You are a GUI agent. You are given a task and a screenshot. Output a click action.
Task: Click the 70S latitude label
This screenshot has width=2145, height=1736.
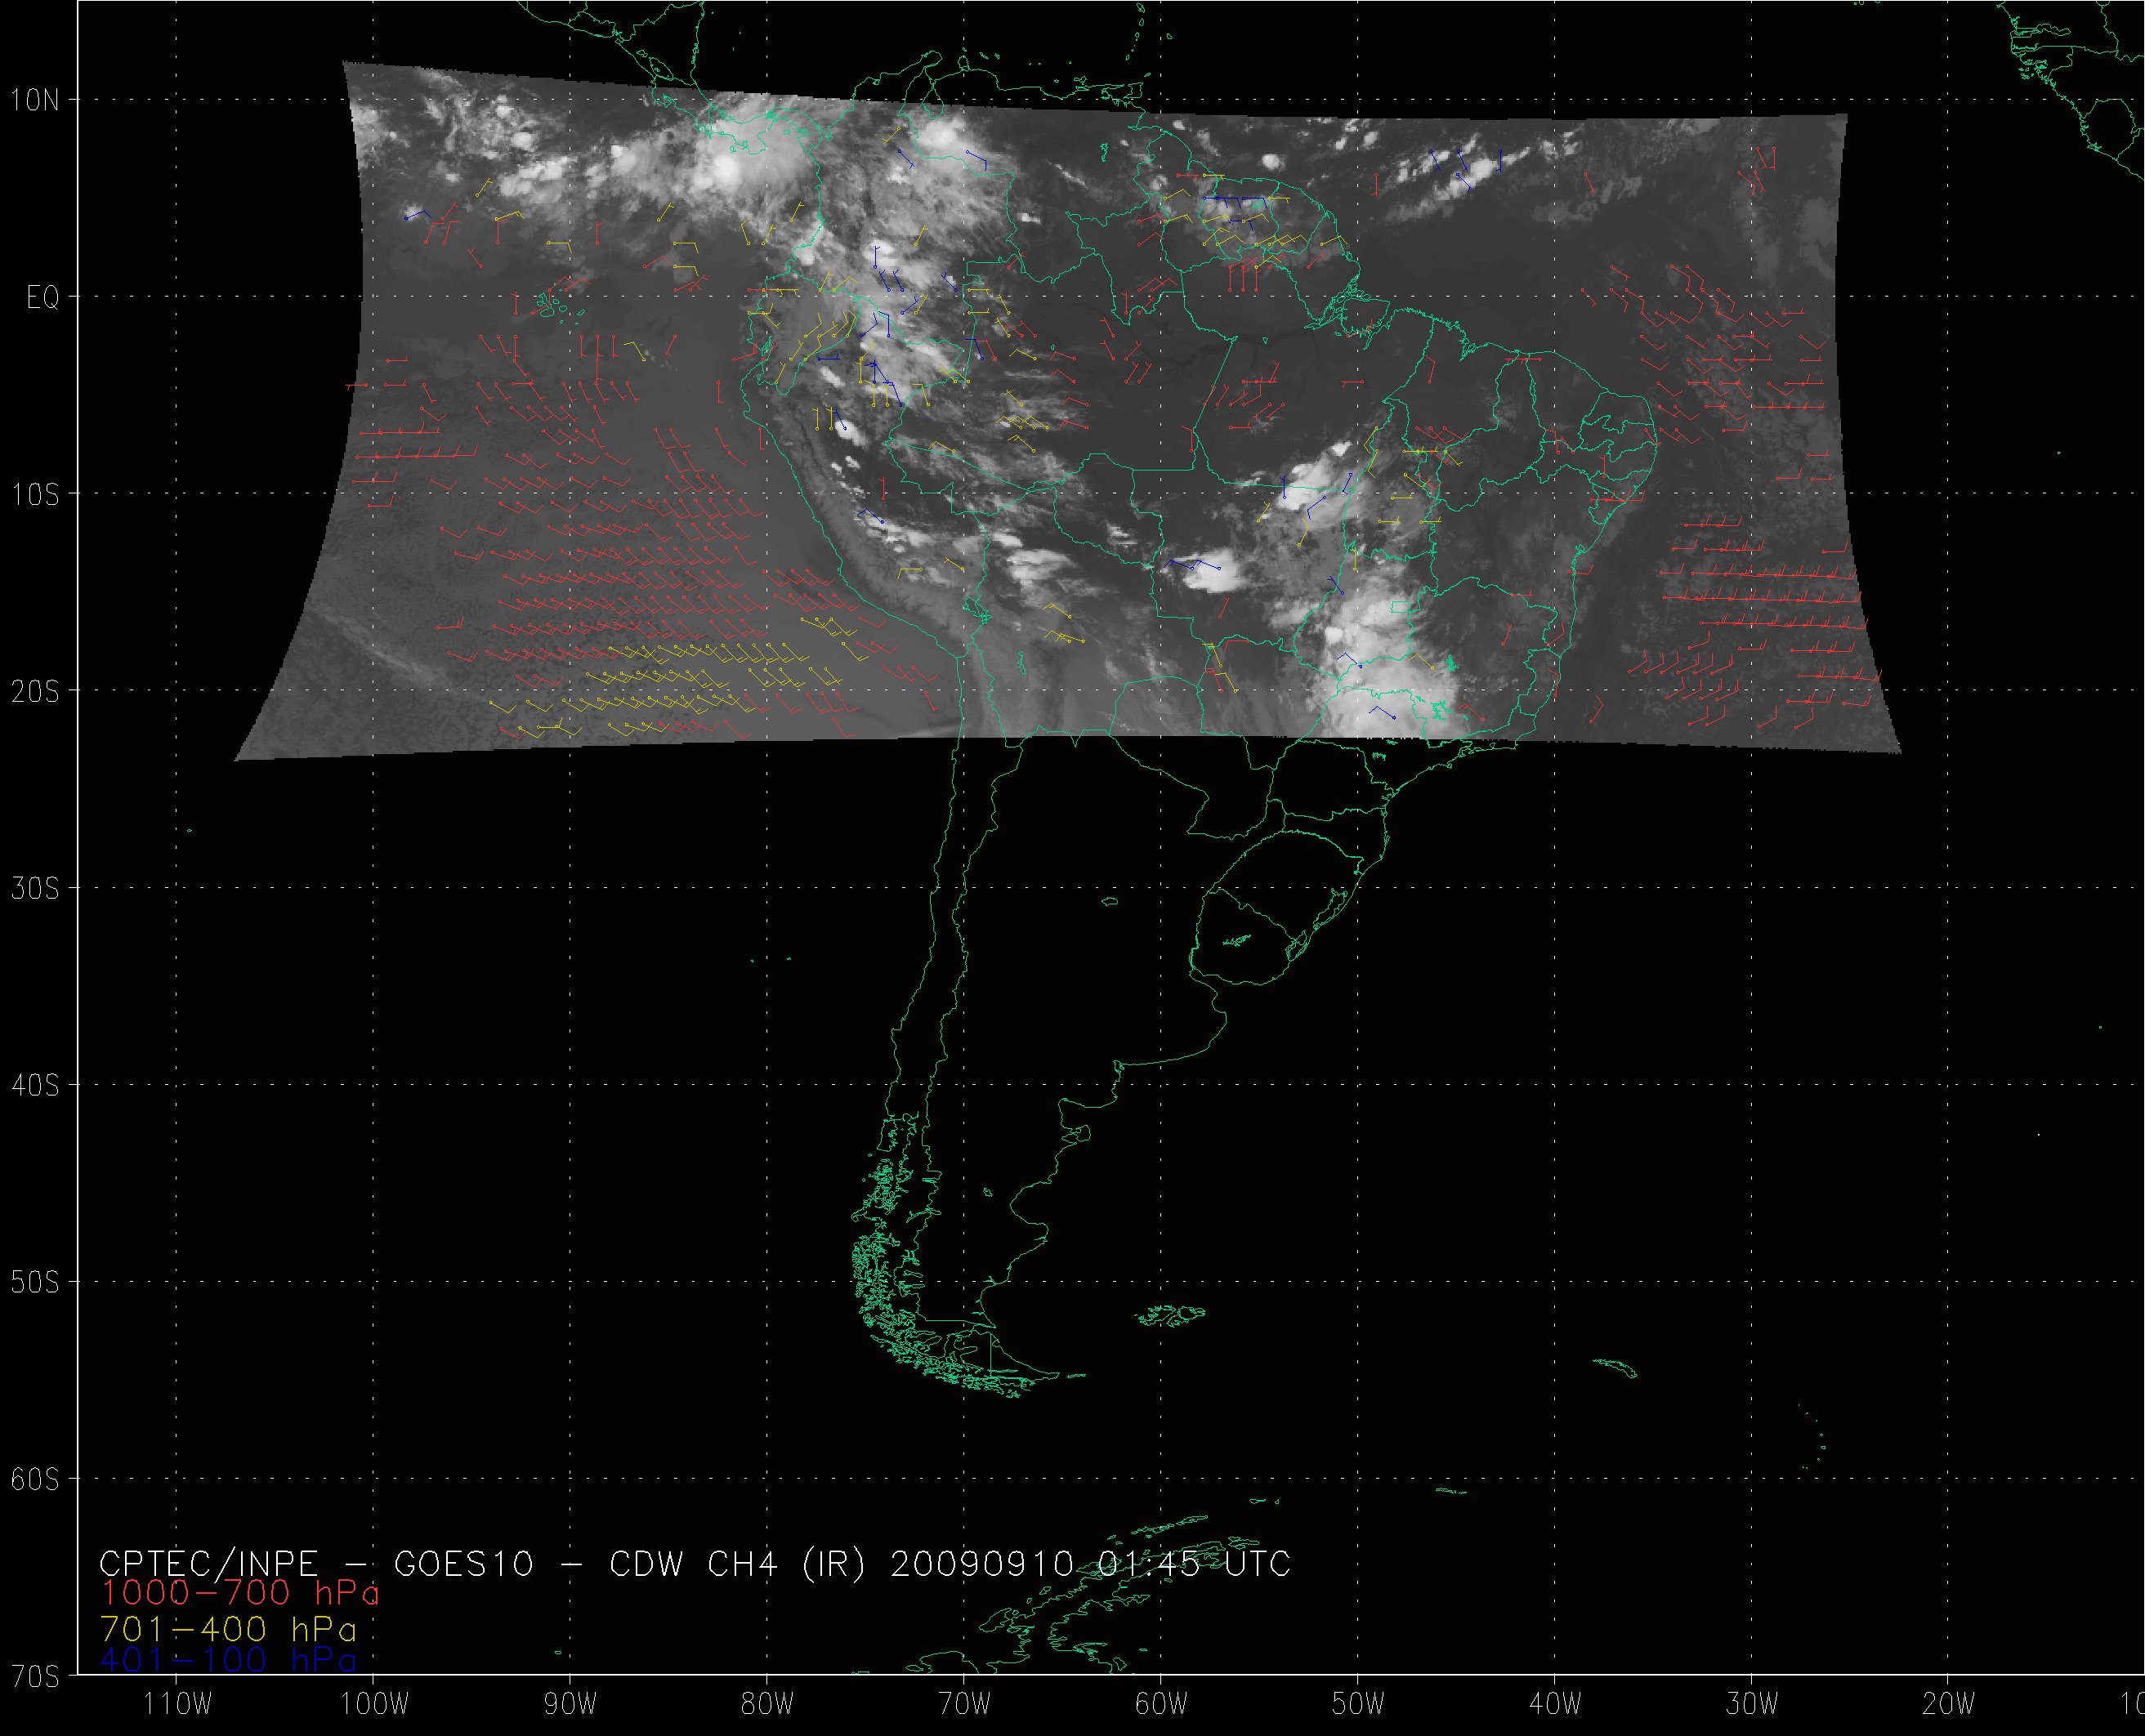pyautogui.click(x=35, y=1676)
